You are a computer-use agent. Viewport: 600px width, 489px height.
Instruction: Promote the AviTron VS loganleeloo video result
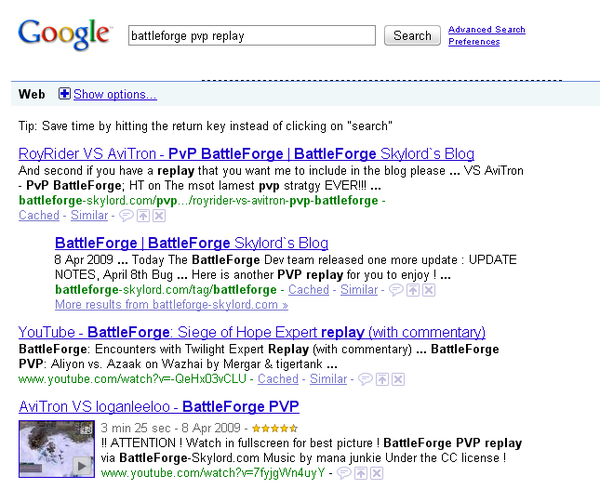(360, 473)
